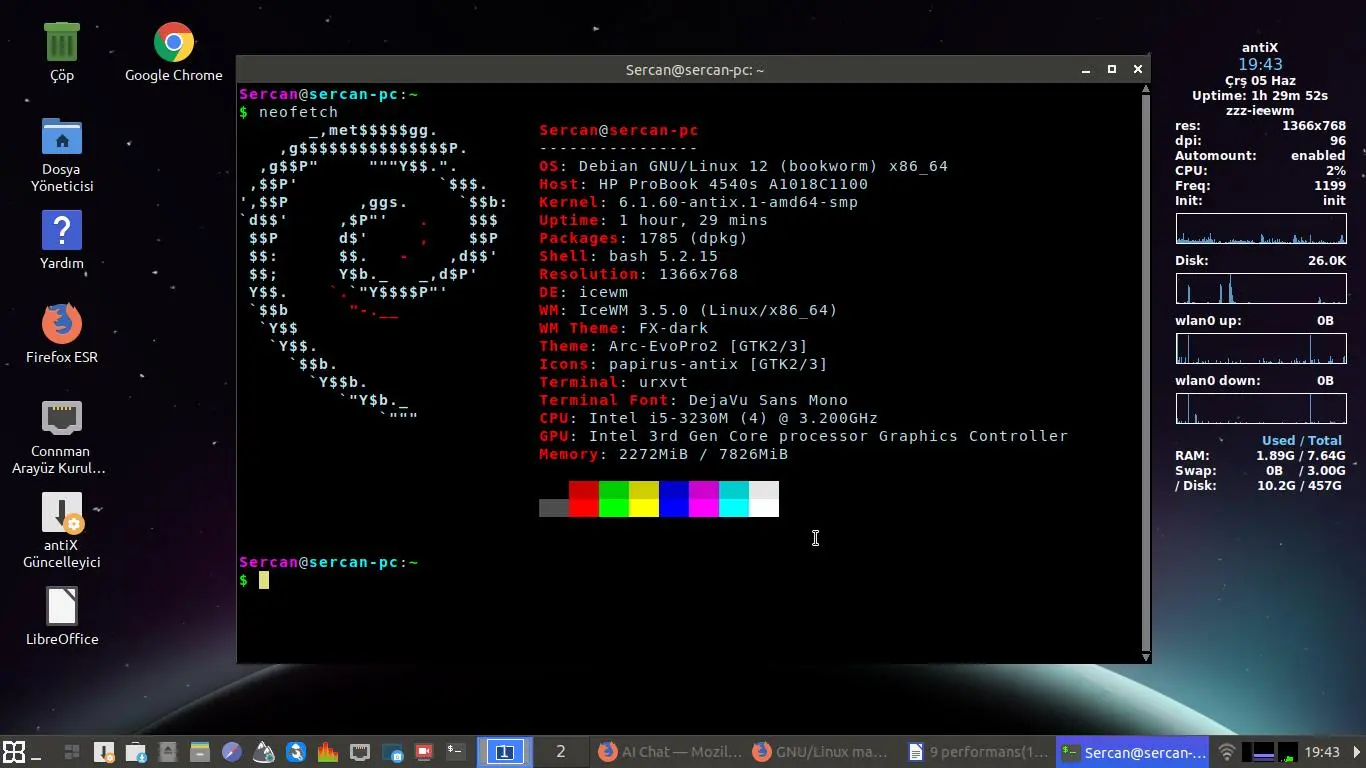
Task: Click the updater icon in the taskbar
Action: pyautogui.click(x=104, y=752)
